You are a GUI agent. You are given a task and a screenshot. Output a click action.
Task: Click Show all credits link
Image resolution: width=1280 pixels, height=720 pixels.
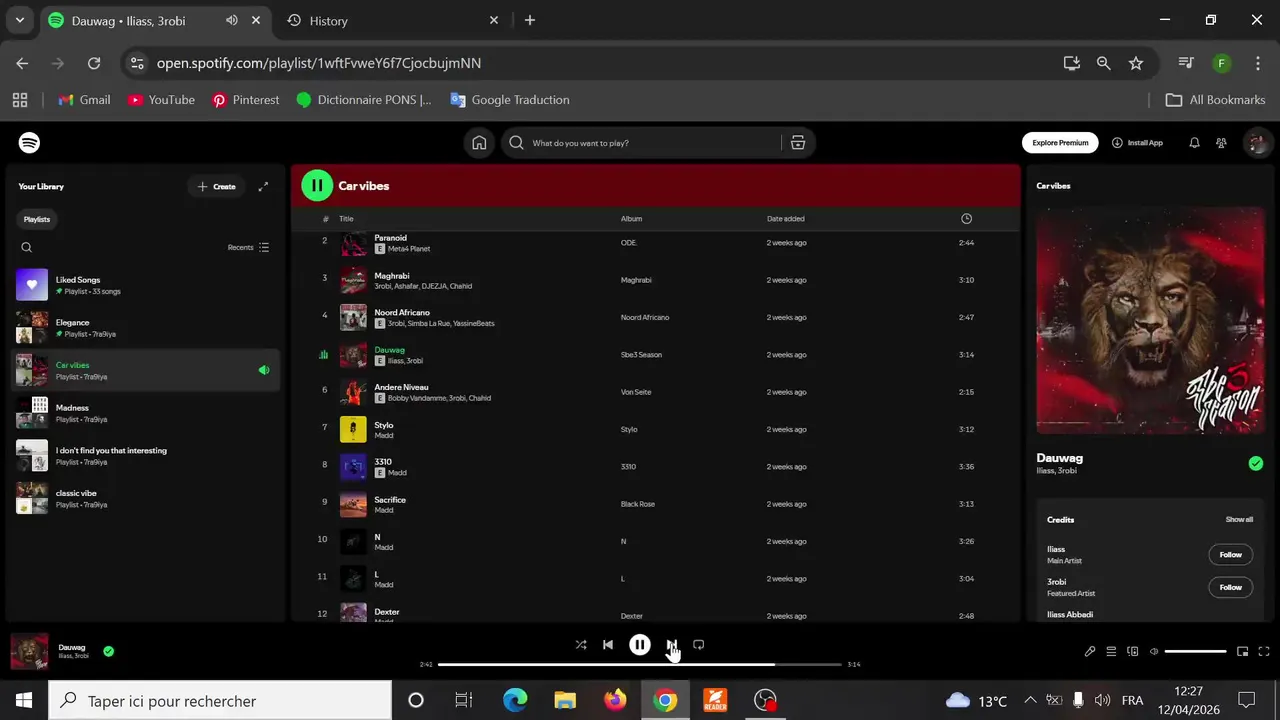point(1239,520)
